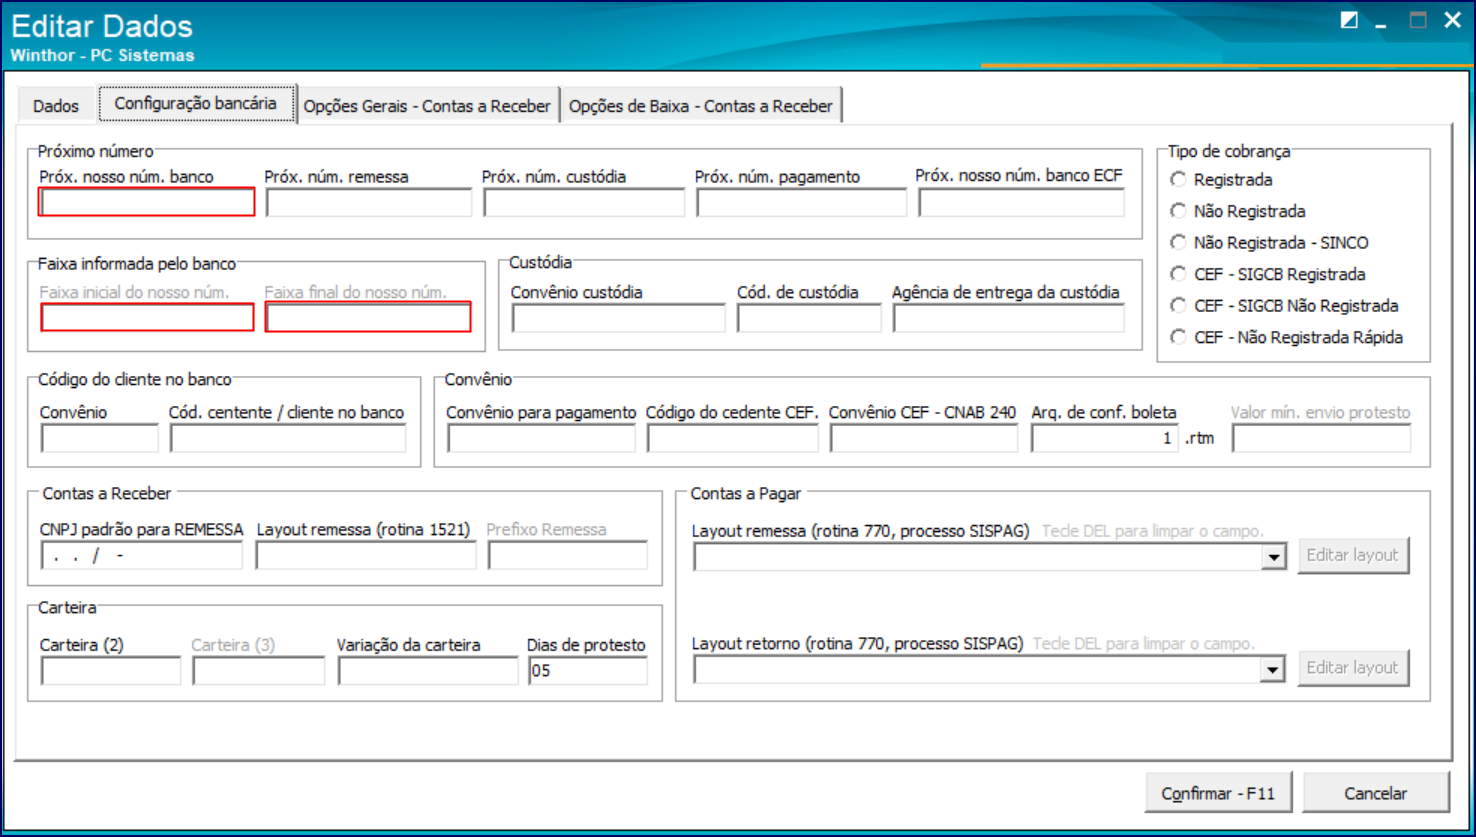
Task: Click Próx. núm. pagamento field
Action: (802, 202)
